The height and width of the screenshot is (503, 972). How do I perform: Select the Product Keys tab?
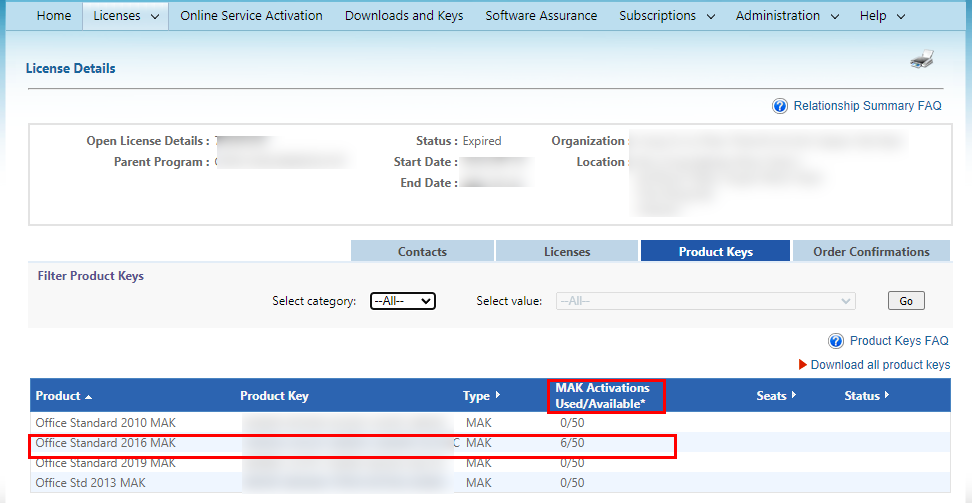click(715, 251)
